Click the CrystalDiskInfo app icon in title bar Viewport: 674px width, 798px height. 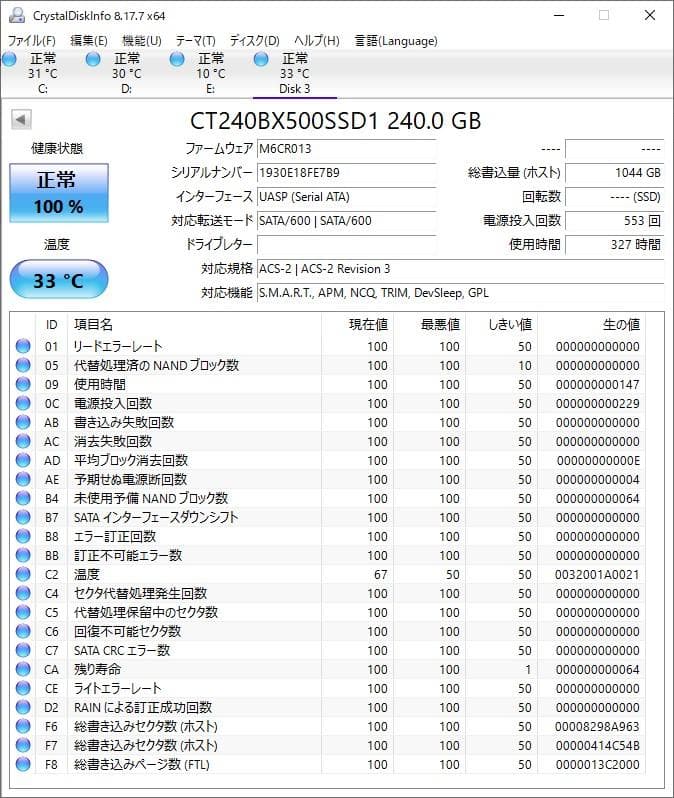(x=16, y=15)
